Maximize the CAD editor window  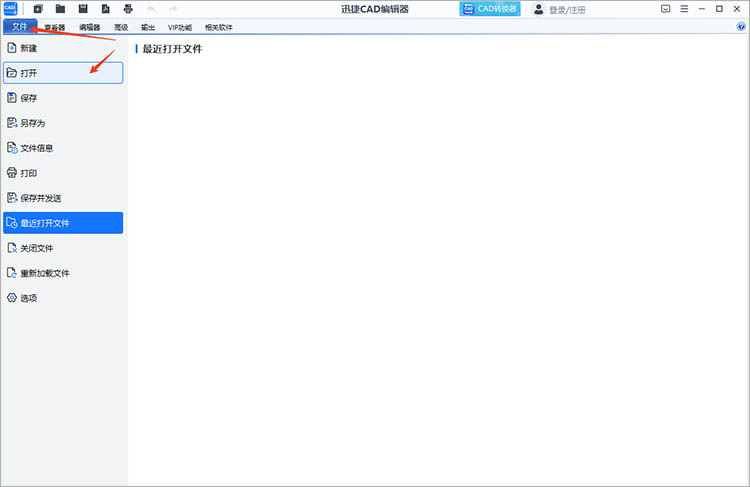point(719,9)
